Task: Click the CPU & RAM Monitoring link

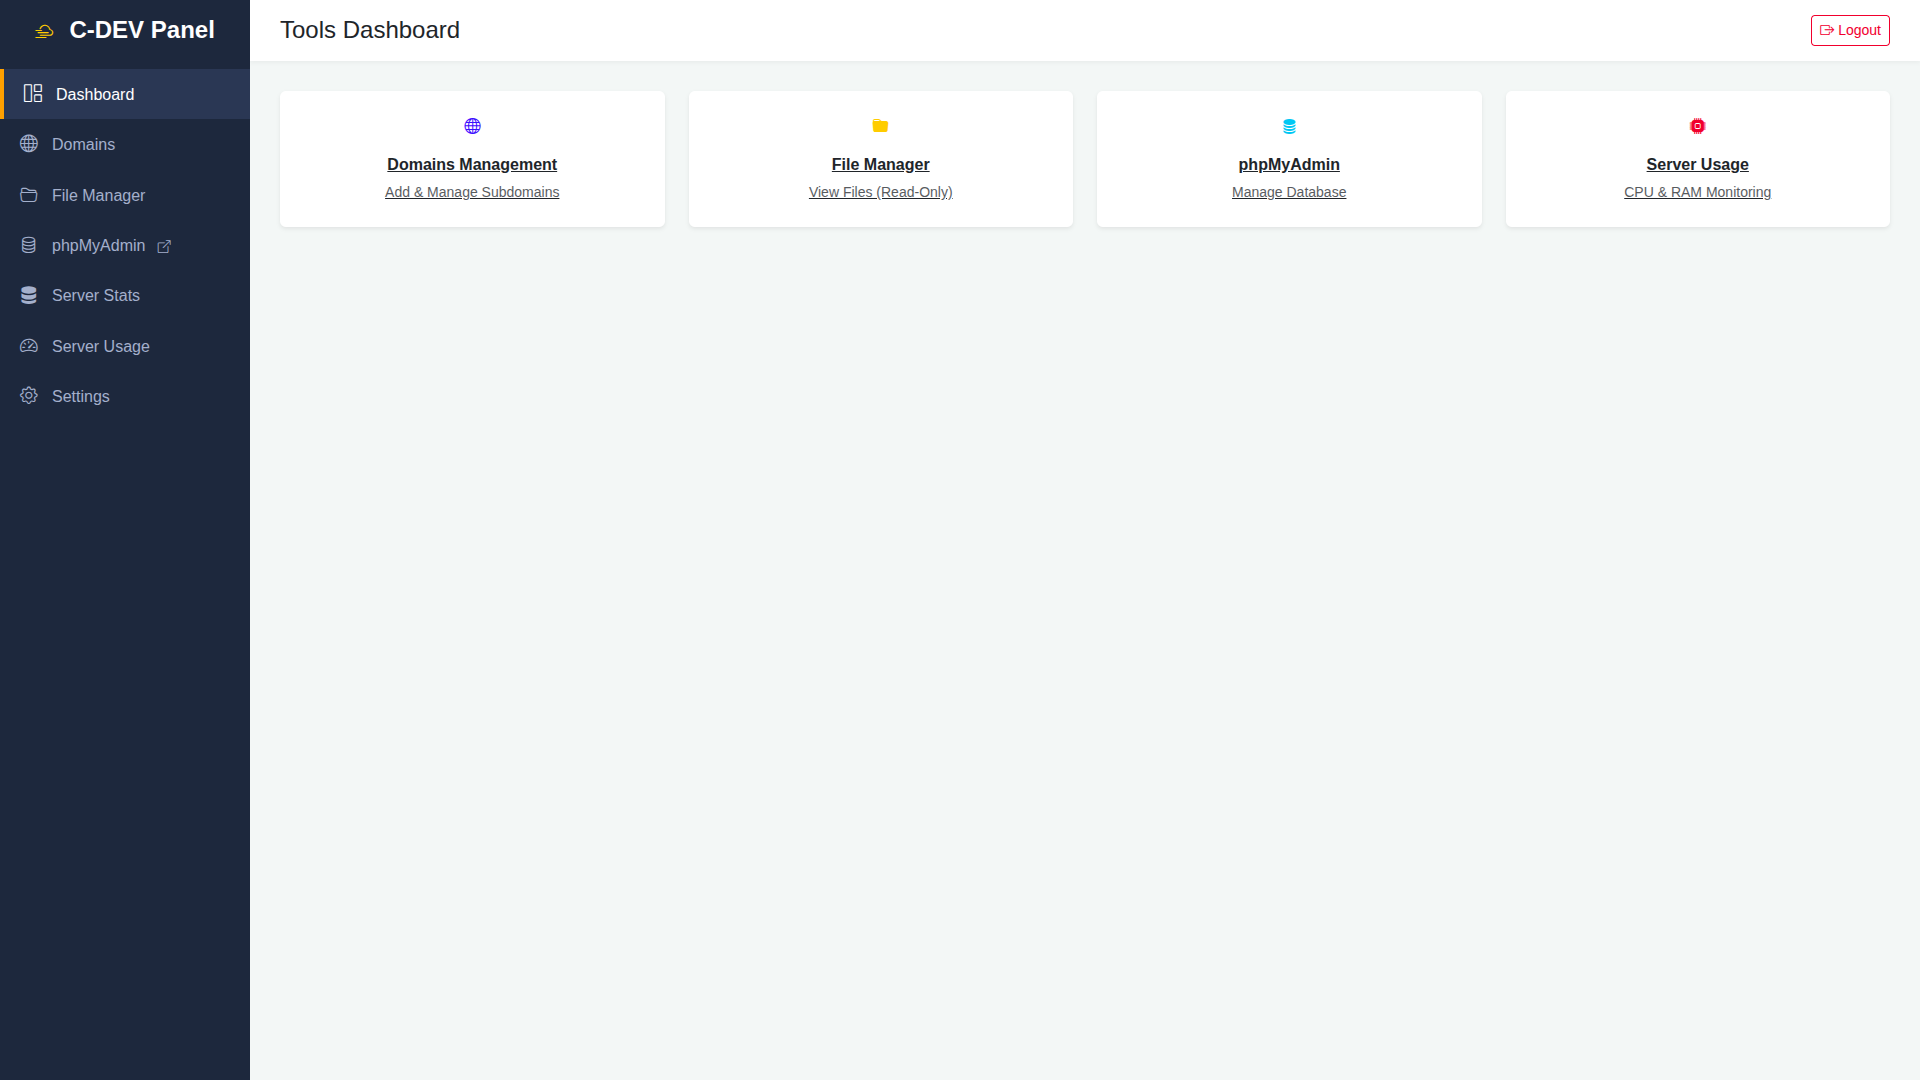Action: [1697, 192]
